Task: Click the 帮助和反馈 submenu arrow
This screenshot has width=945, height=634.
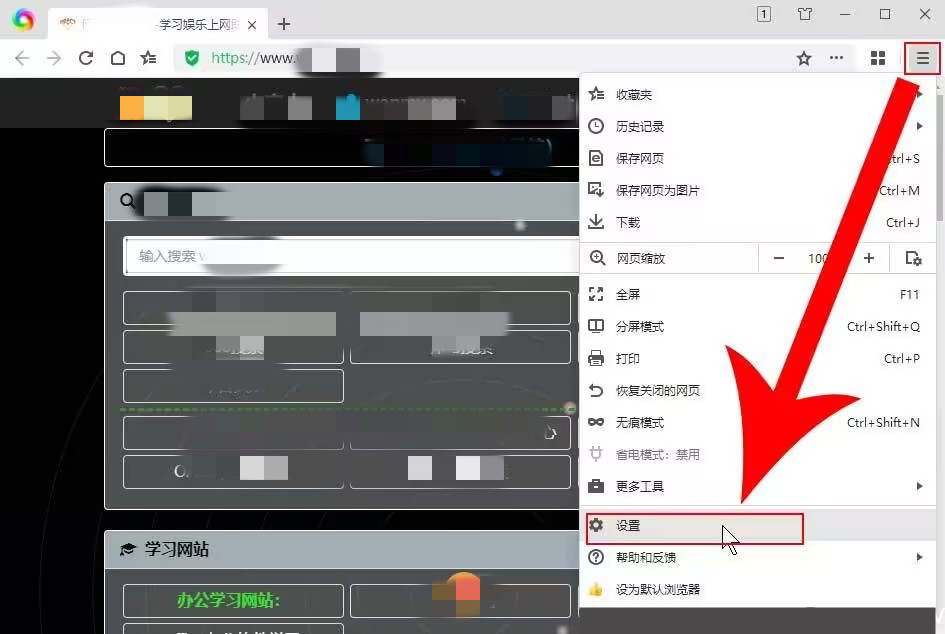Action: (919, 557)
